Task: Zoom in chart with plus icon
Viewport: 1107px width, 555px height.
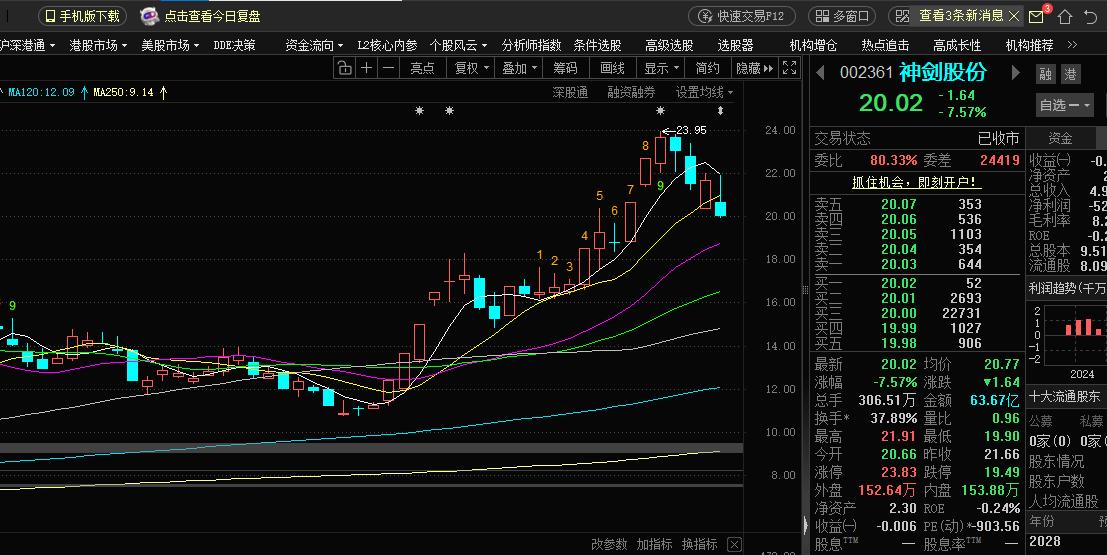Action: click(x=366, y=68)
